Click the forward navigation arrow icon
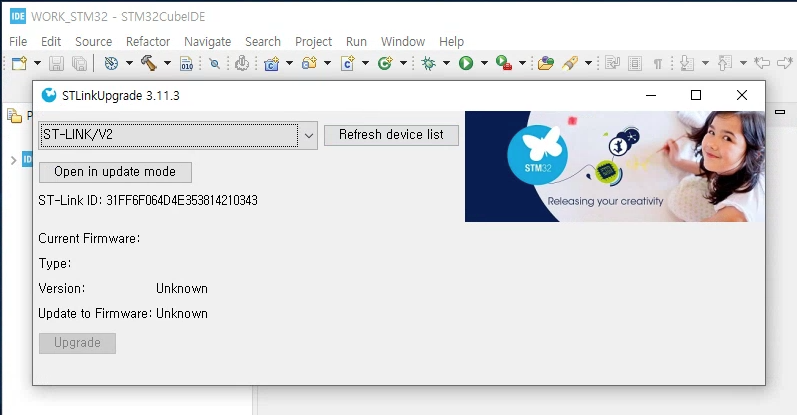Image resolution: width=797 pixels, height=415 pixels. click(x=785, y=63)
